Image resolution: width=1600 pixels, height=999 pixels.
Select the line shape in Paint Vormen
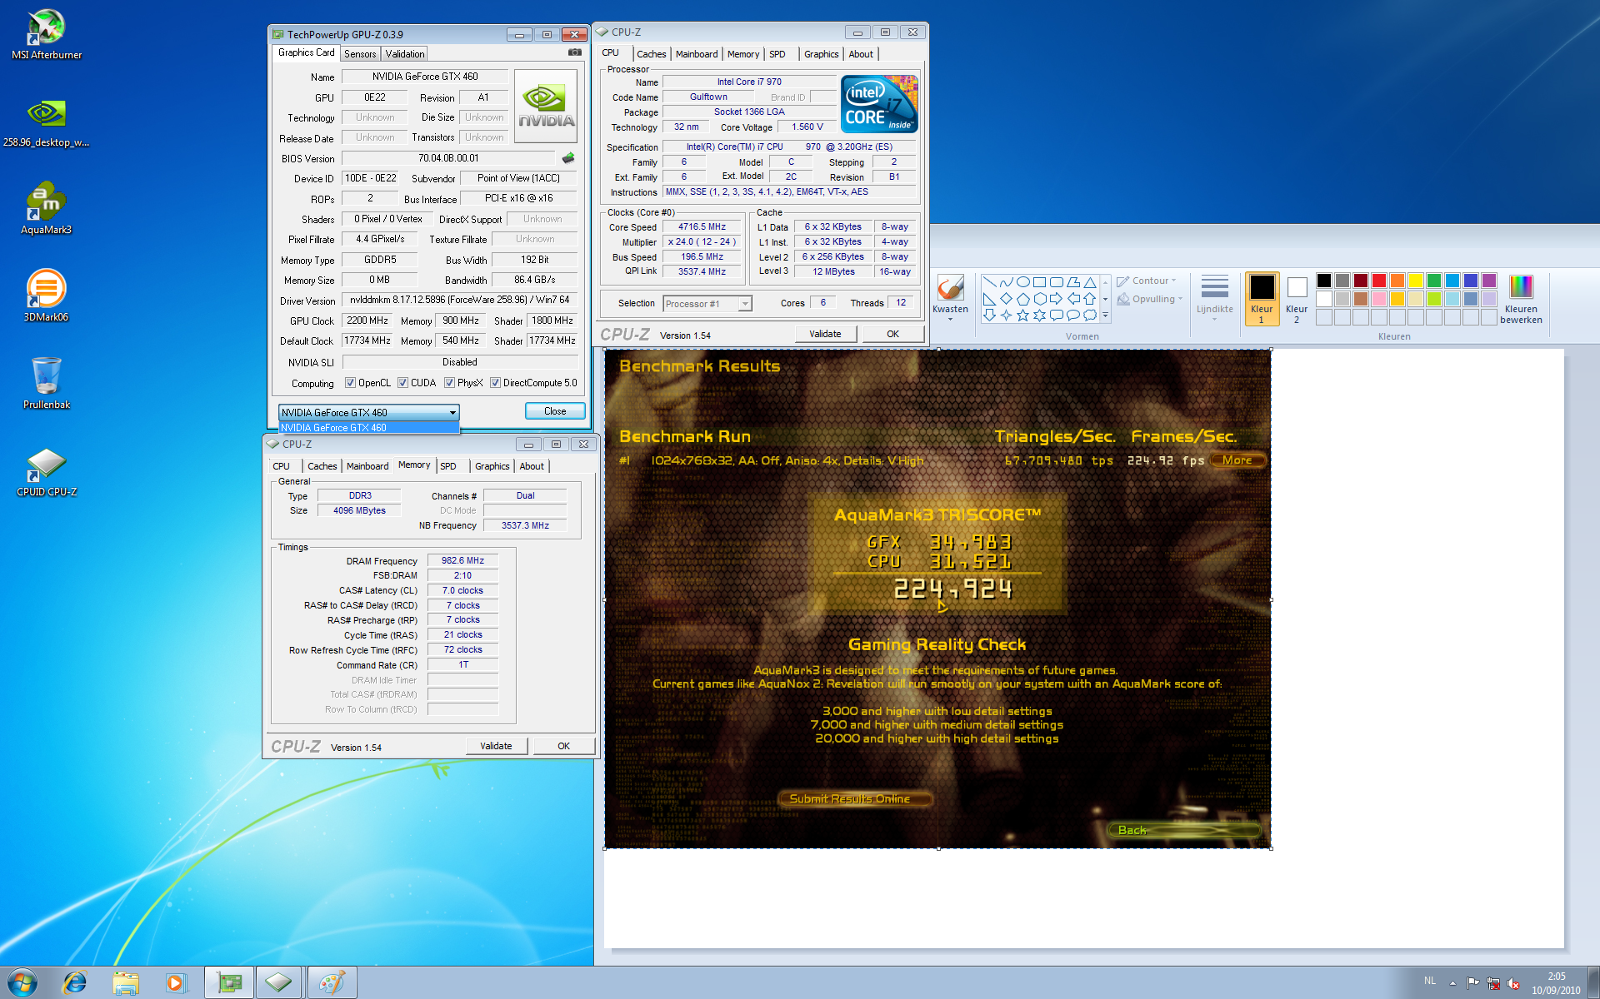(x=989, y=282)
